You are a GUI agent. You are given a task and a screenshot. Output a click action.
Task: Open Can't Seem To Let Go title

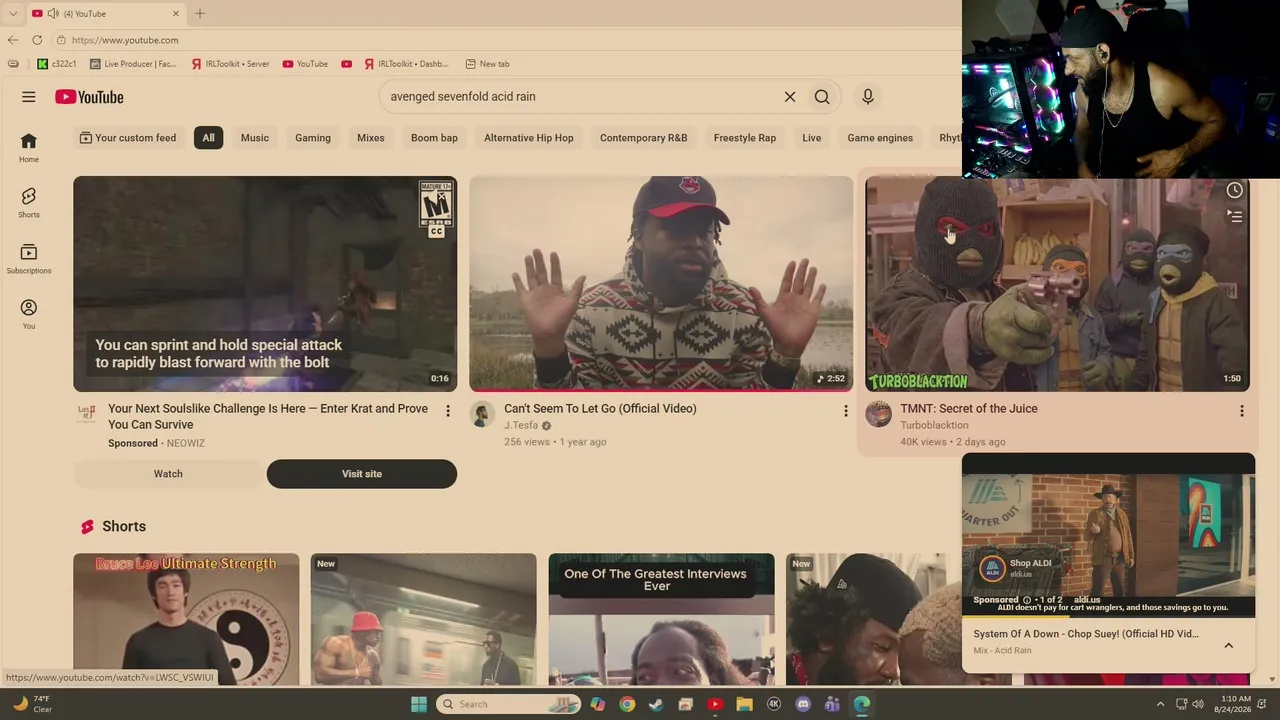click(x=600, y=409)
